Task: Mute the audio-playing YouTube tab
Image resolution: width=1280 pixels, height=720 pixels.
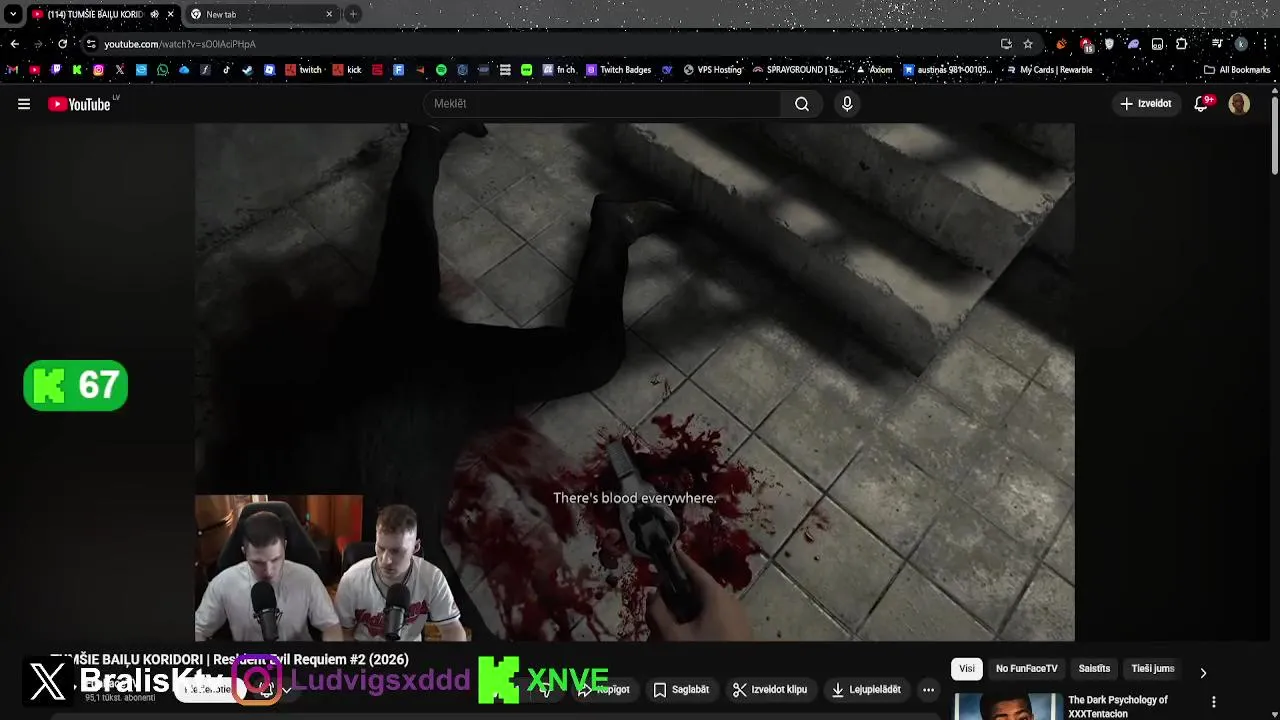Action: click(x=154, y=14)
